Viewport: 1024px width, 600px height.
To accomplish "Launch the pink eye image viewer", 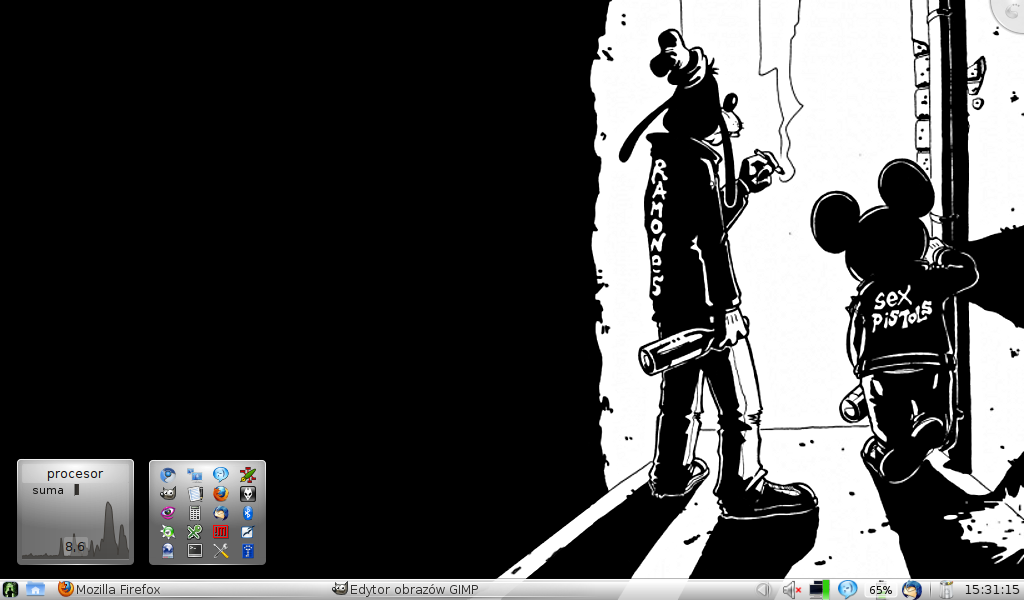I will tap(168, 513).
